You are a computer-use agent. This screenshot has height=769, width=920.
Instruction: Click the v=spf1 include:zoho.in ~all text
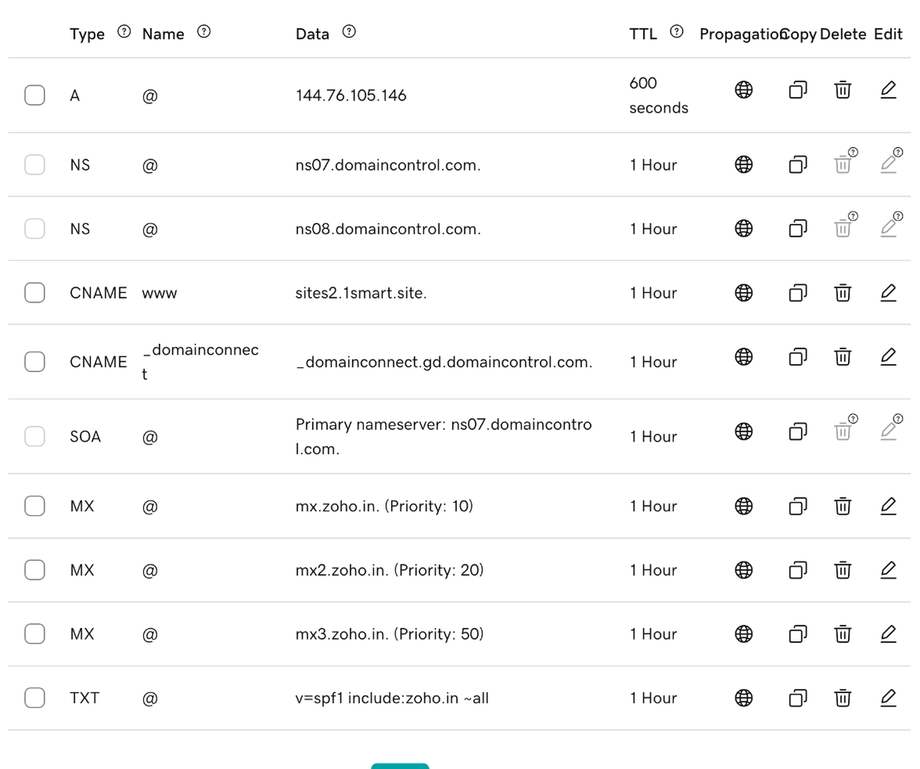point(392,698)
